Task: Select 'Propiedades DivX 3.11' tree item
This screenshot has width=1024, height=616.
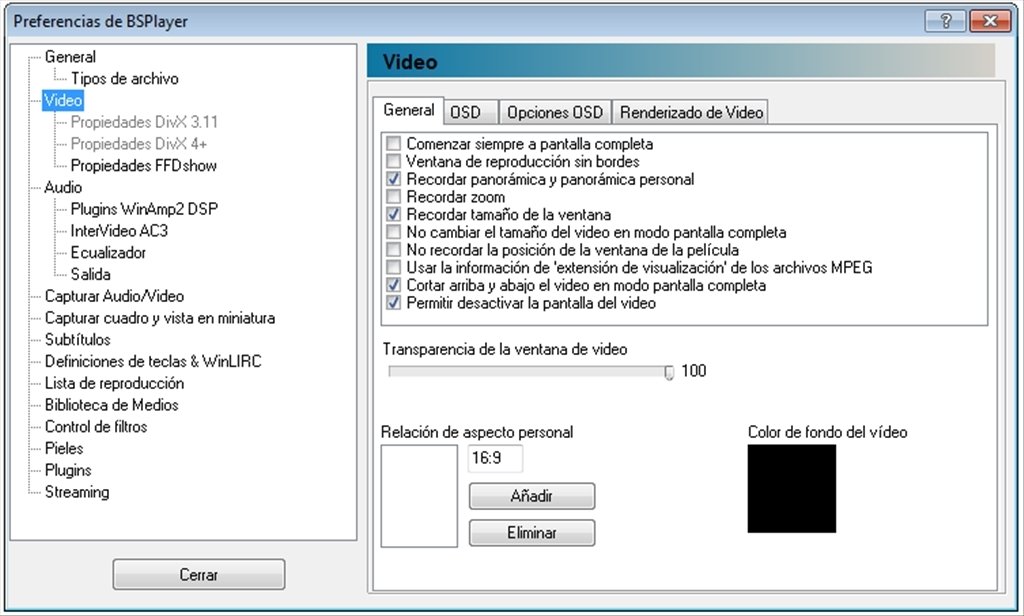Action: 144,122
